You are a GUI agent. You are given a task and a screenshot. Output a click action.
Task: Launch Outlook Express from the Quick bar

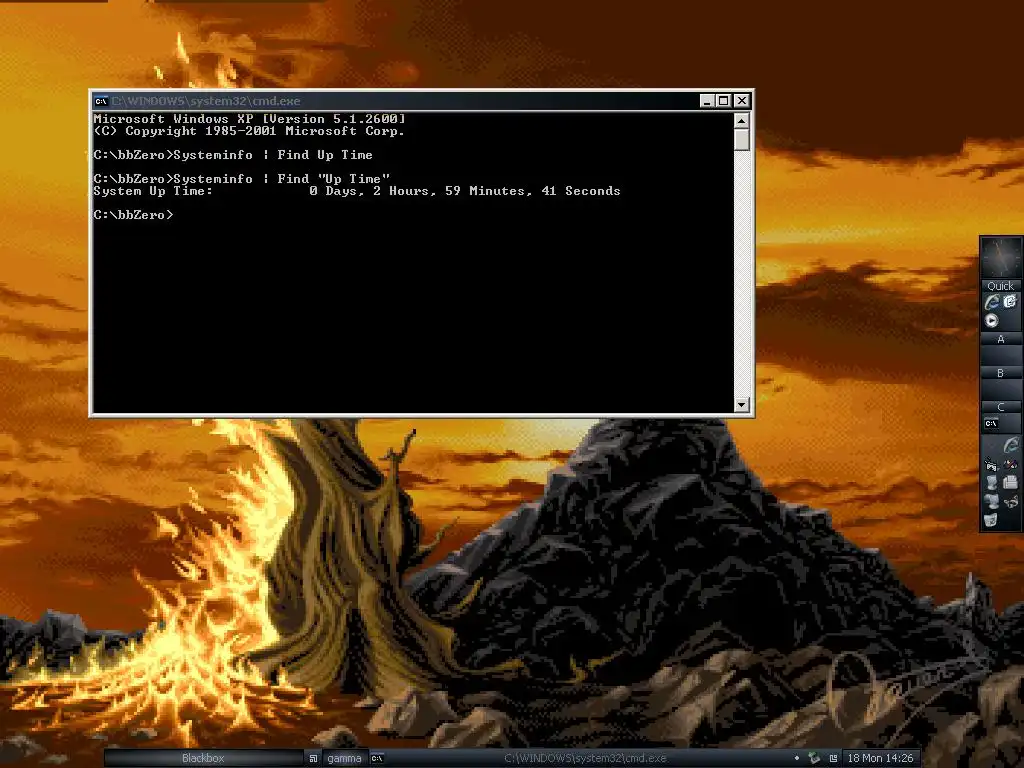1010,302
